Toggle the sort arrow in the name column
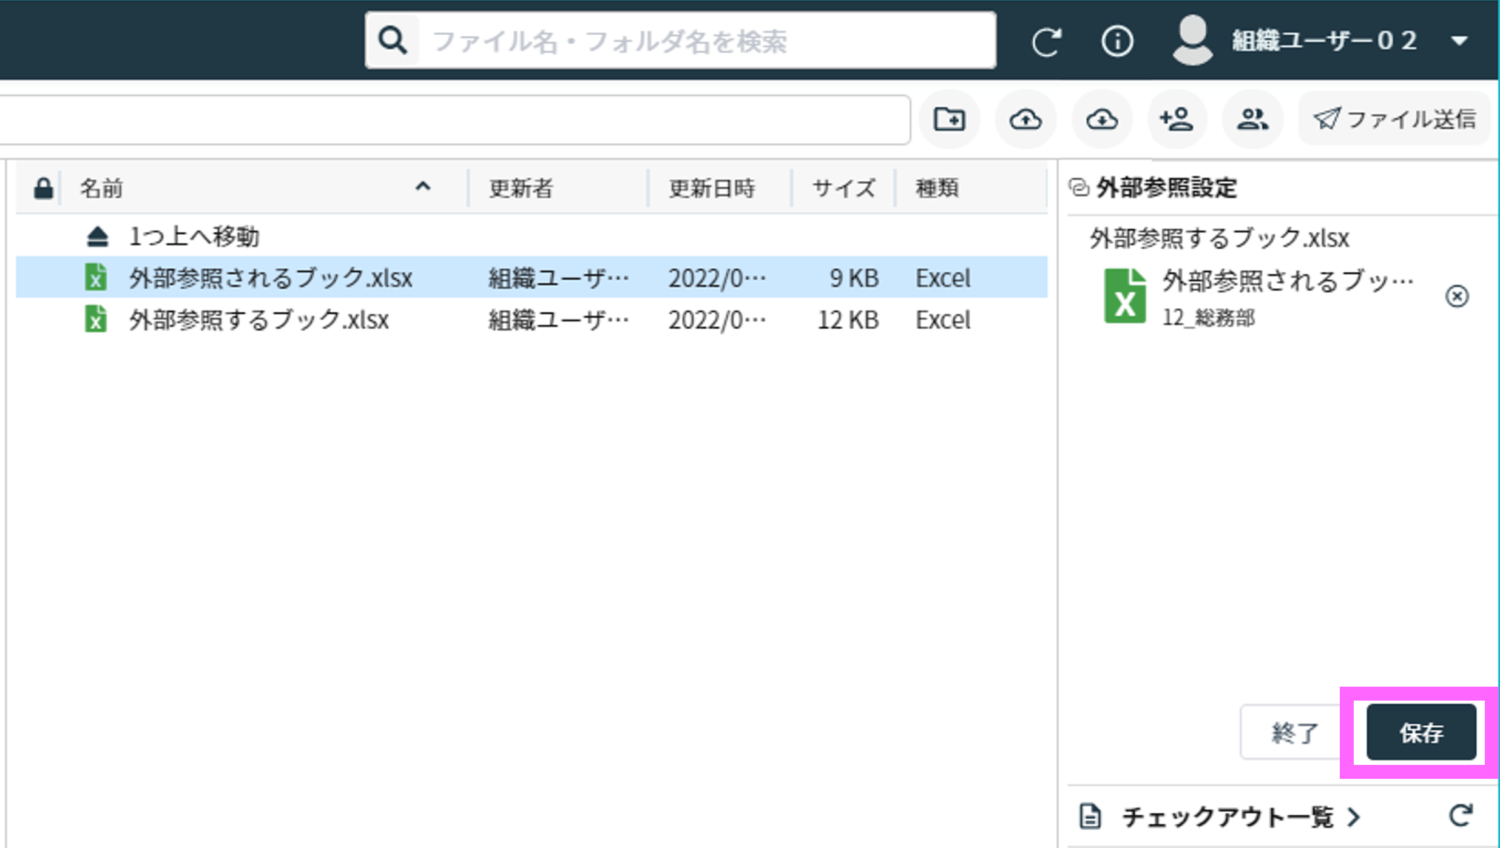The width and height of the screenshot is (1500, 848). pyautogui.click(x=423, y=187)
